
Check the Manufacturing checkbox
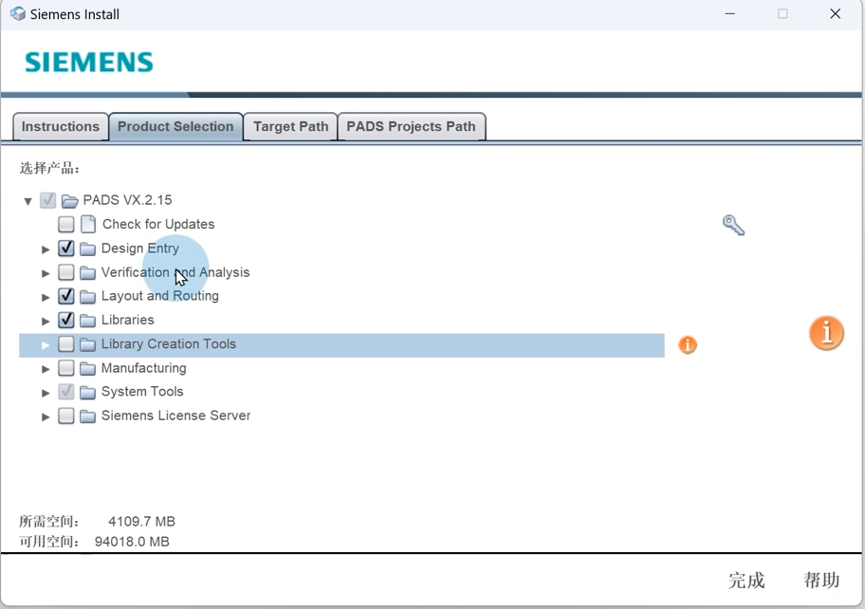[66, 368]
